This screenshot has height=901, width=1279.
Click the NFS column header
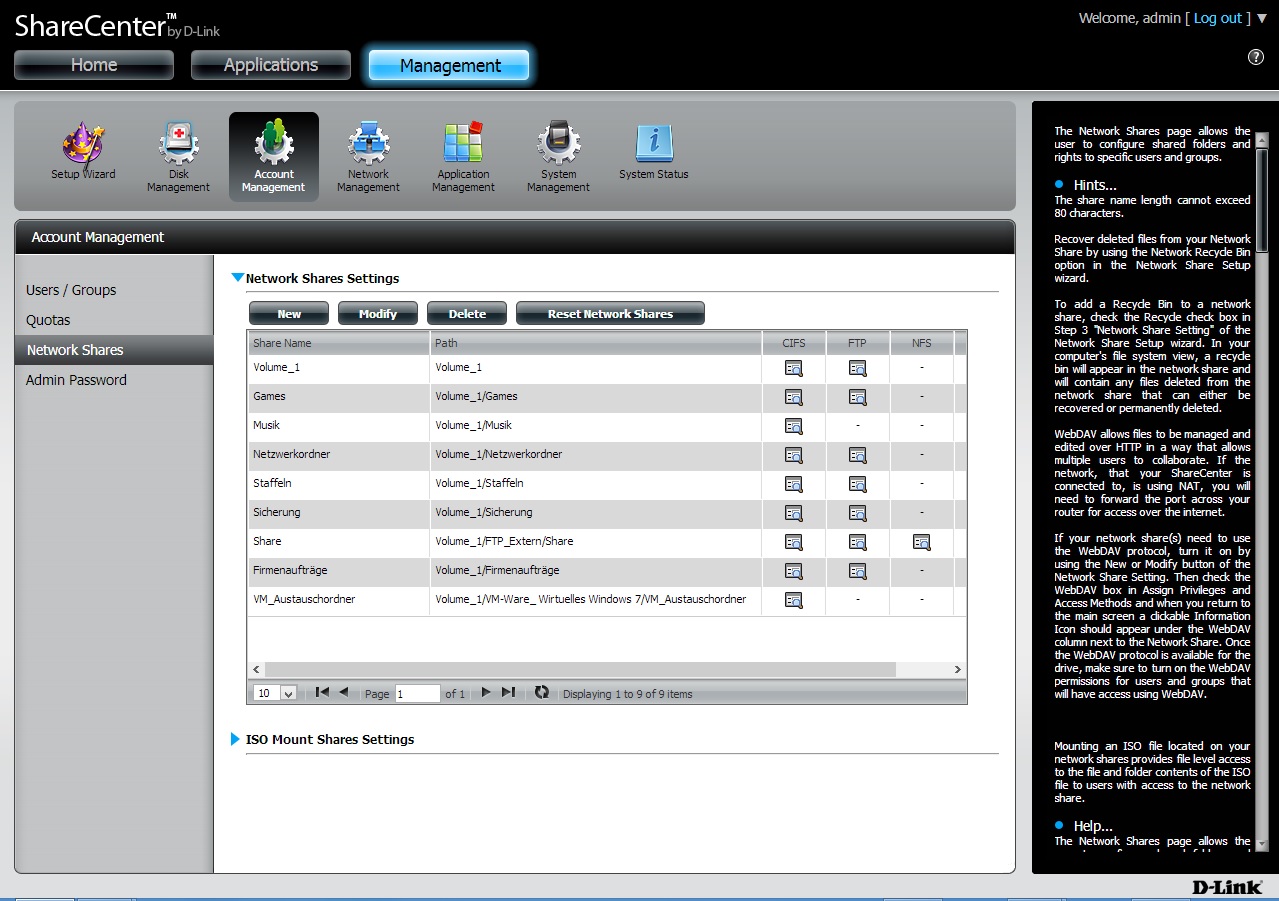pos(921,343)
